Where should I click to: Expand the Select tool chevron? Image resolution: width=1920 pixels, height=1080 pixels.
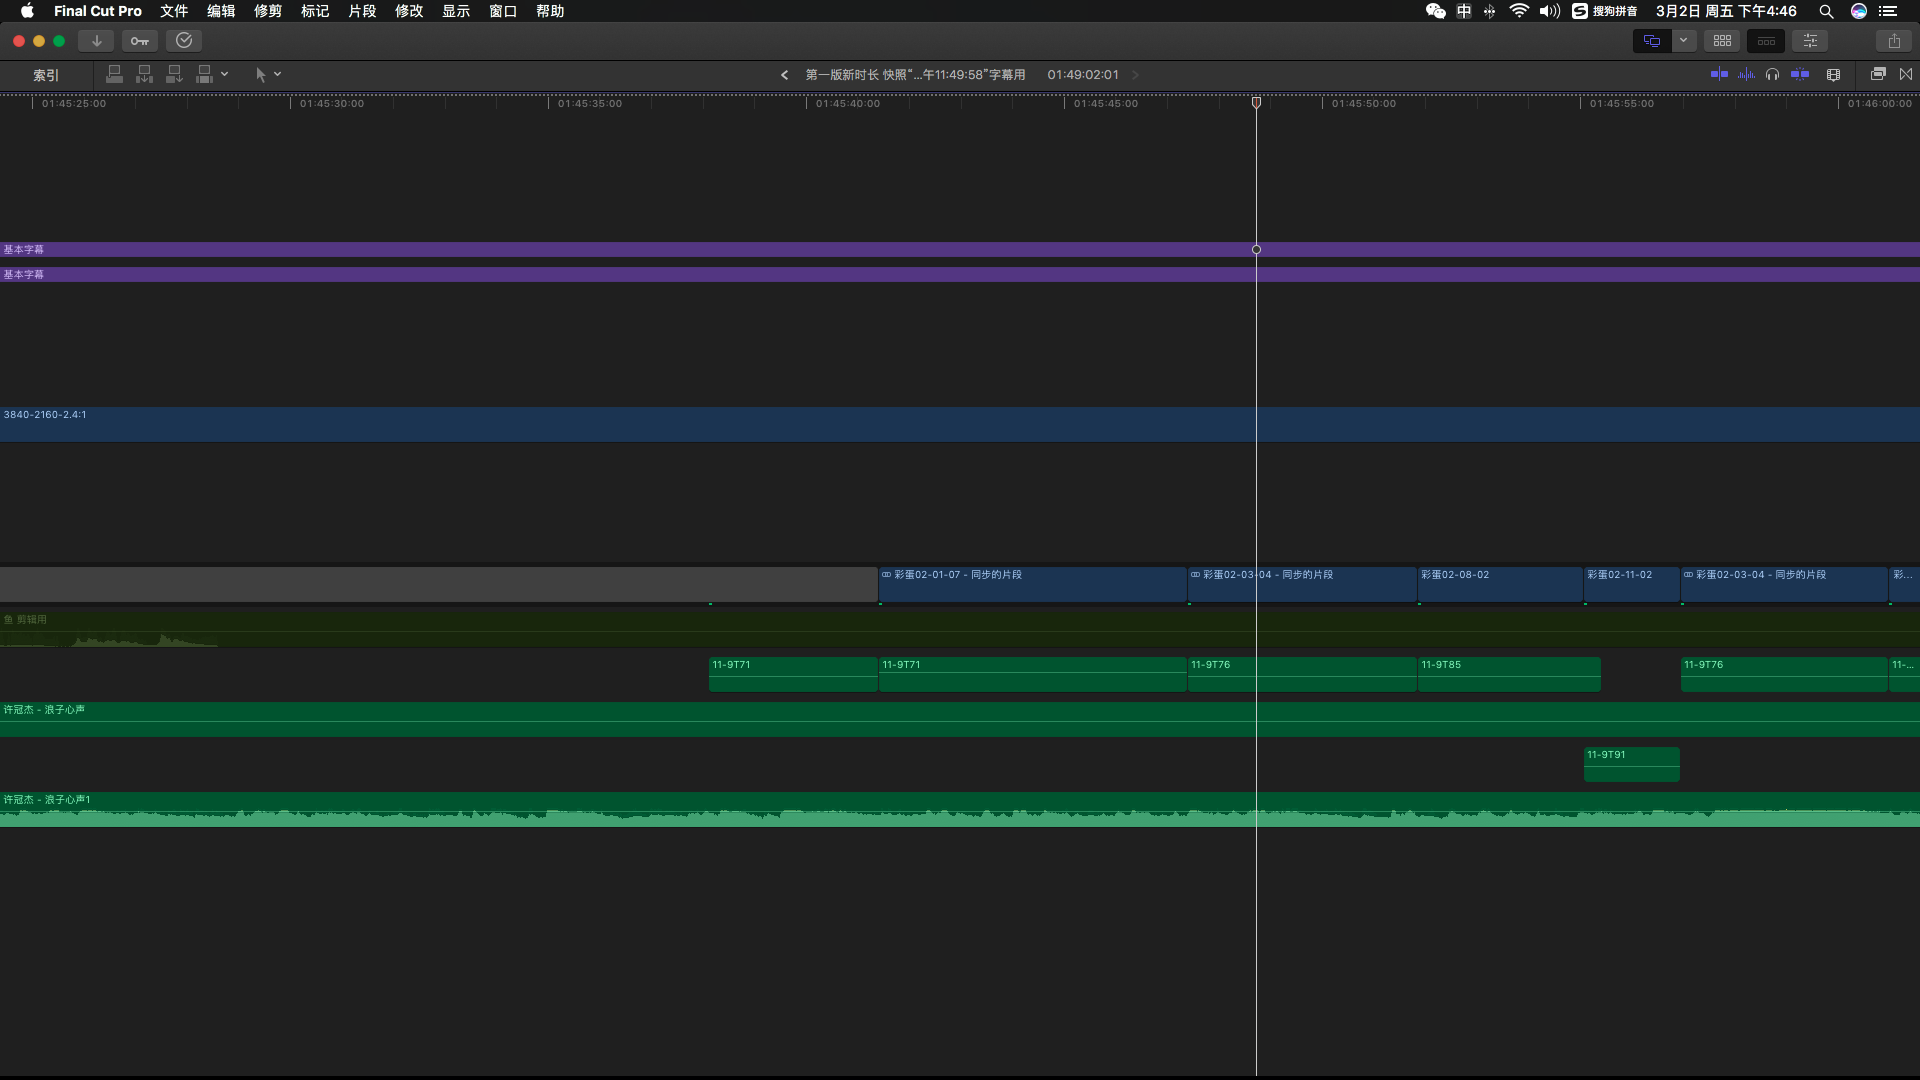tap(278, 74)
